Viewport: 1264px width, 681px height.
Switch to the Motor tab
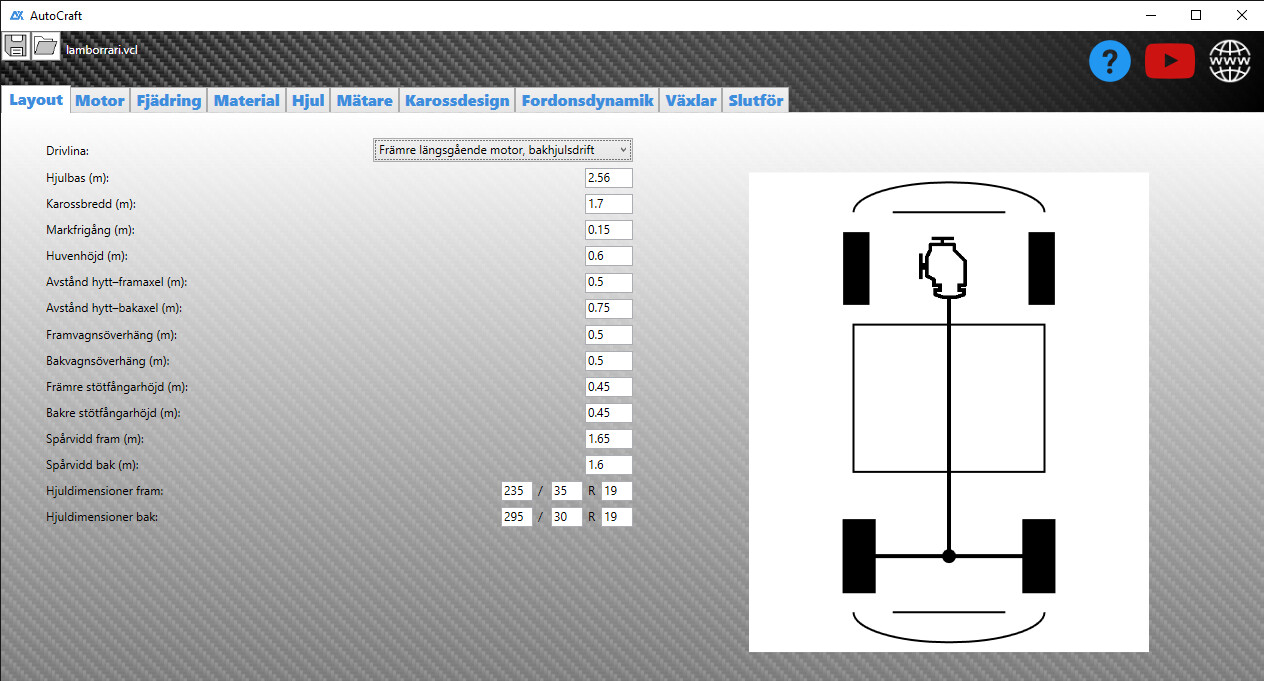pyautogui.click(x=100, y=100)
